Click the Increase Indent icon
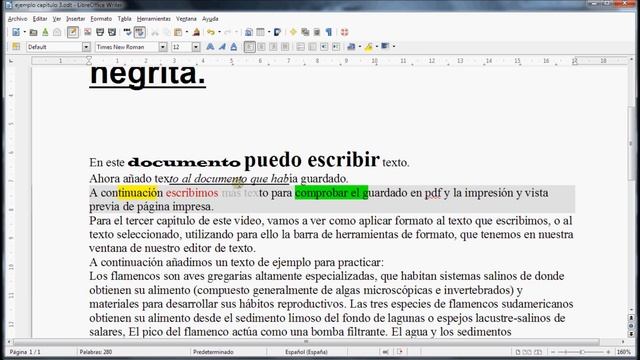 point(336,47)
